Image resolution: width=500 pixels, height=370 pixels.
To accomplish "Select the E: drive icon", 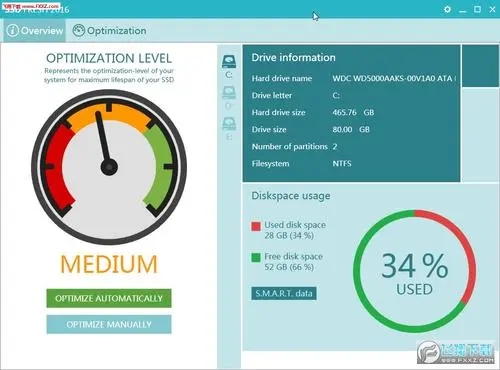I will 229,128.
